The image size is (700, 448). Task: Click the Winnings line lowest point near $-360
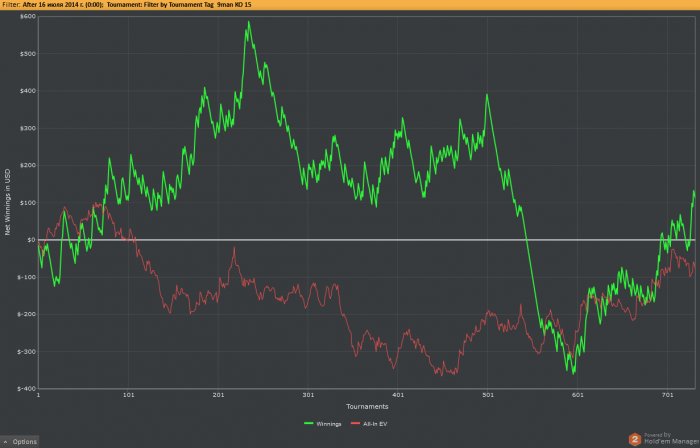pos(574,373)
